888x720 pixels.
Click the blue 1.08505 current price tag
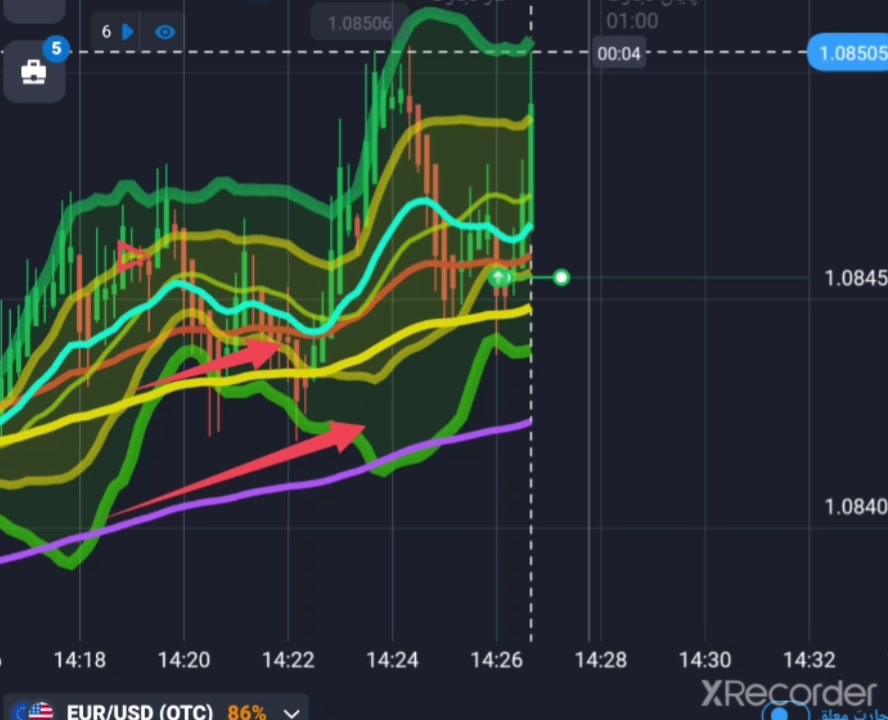(x=848, y=53)
